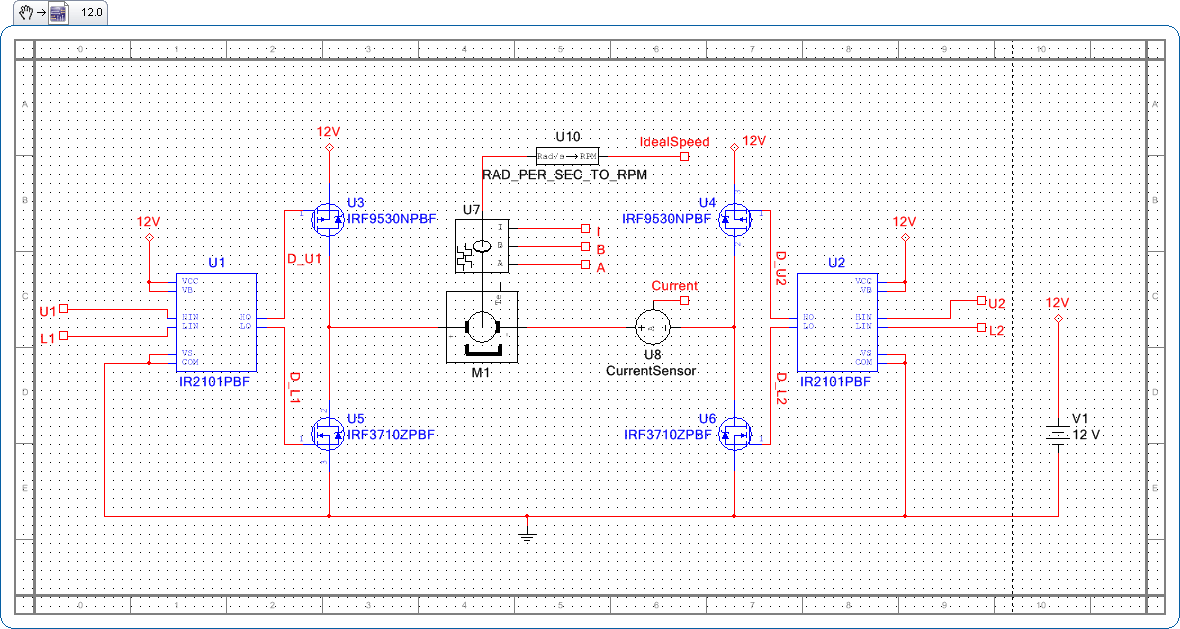
Task: Click the 12V power symbol above U4
Action: [735, 149]
